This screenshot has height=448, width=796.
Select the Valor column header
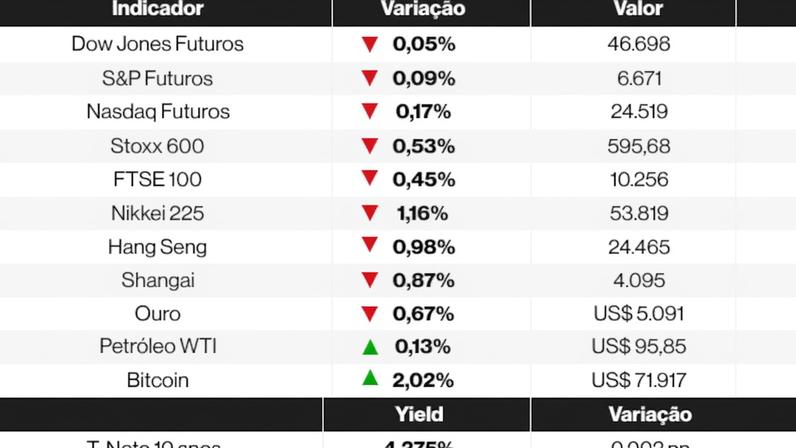pyautogui.click(x=639, y=10)
